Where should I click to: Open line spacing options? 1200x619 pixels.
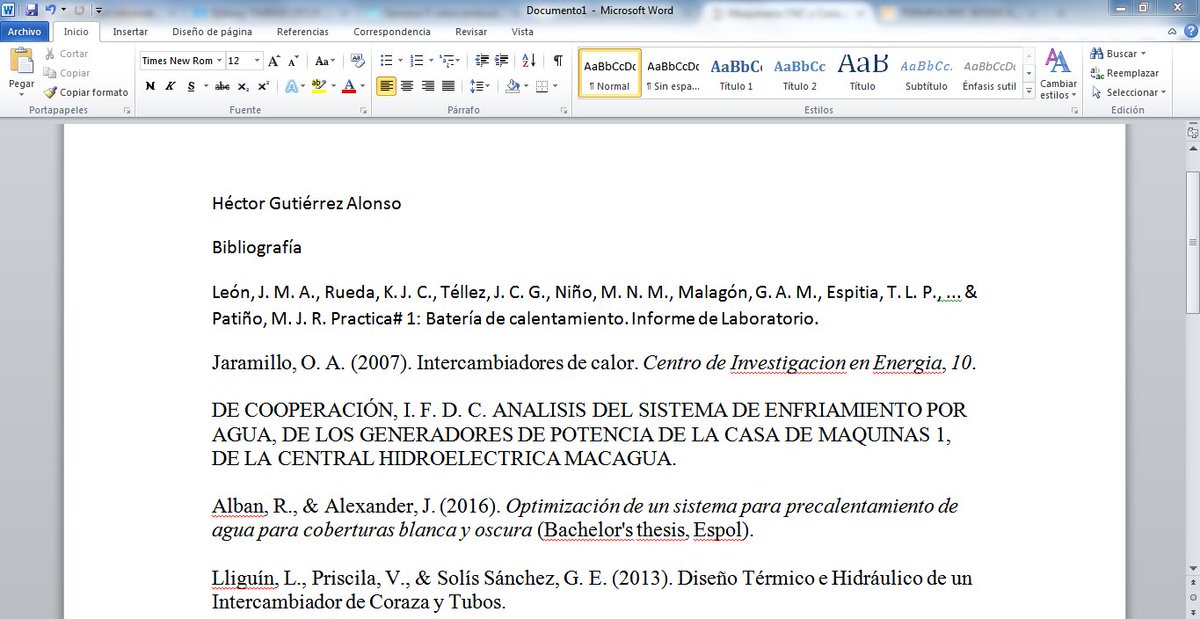(479, 86)
